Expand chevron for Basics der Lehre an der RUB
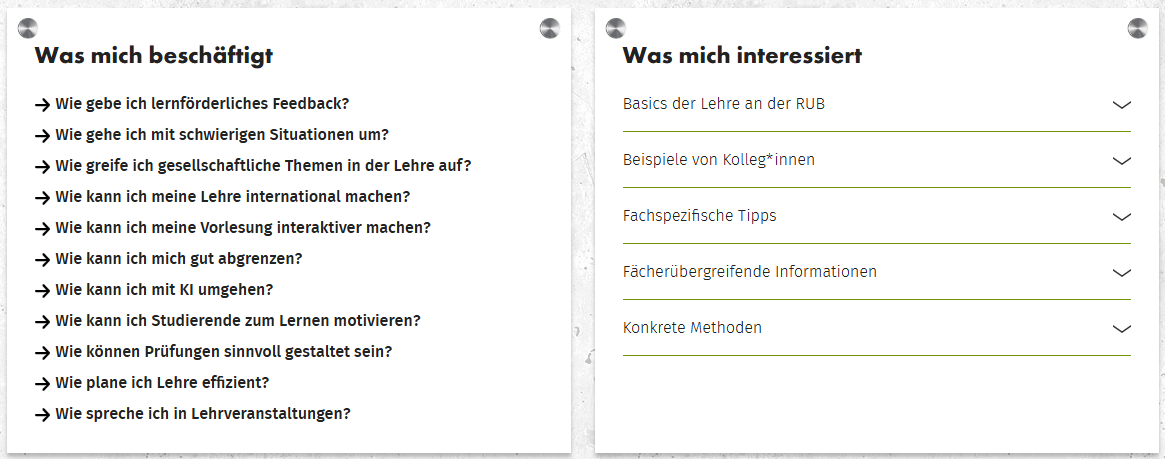 (x=1121, y=104)
